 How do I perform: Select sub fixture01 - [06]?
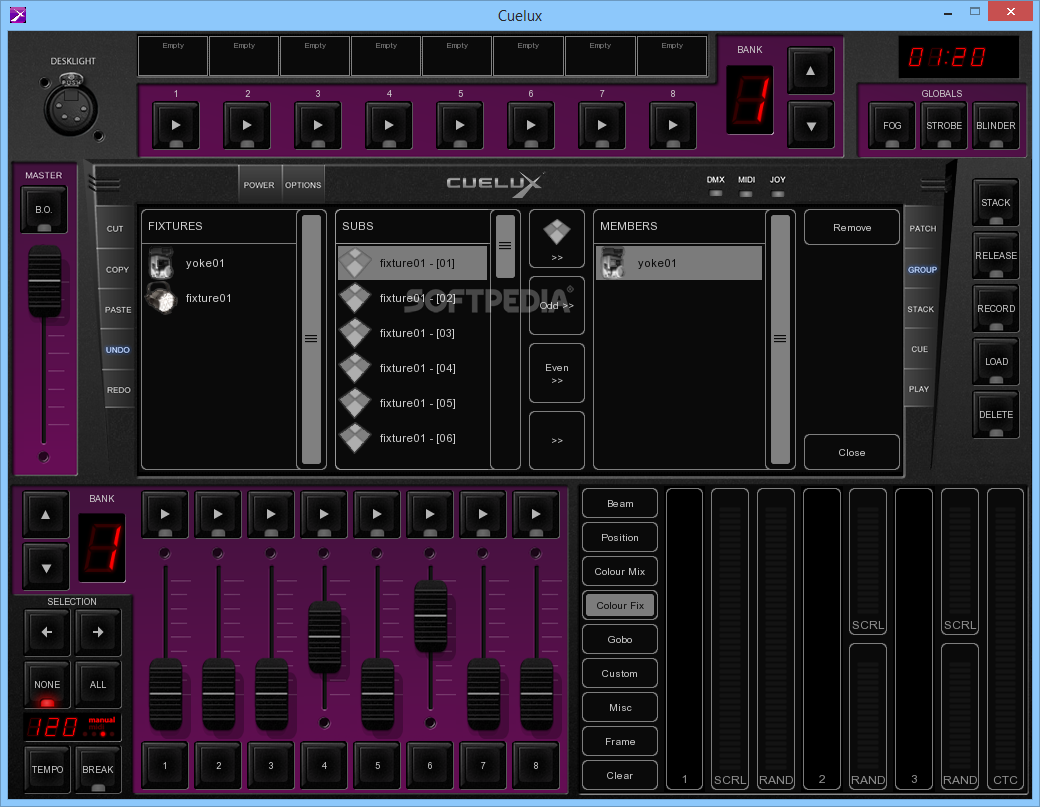click(x=413, y=438)
